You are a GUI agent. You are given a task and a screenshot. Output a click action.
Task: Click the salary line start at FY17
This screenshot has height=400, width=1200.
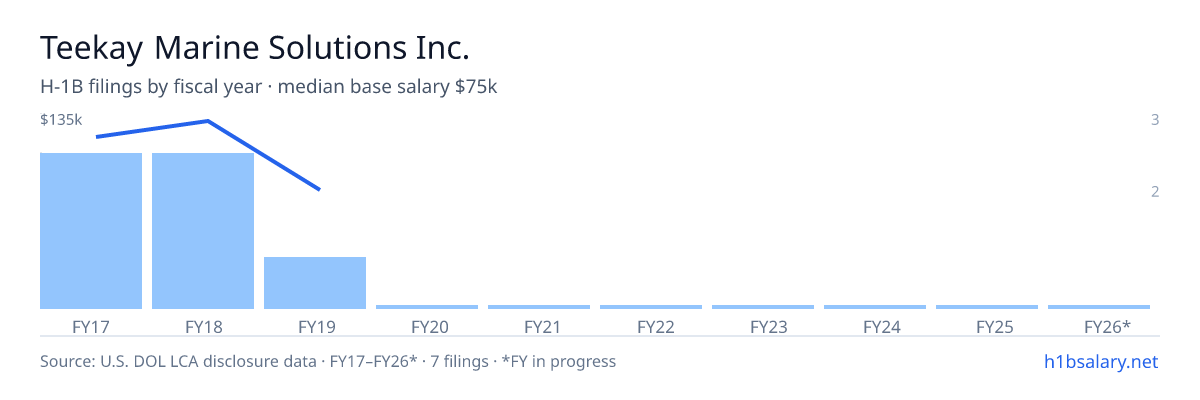[x=96, y=137]
